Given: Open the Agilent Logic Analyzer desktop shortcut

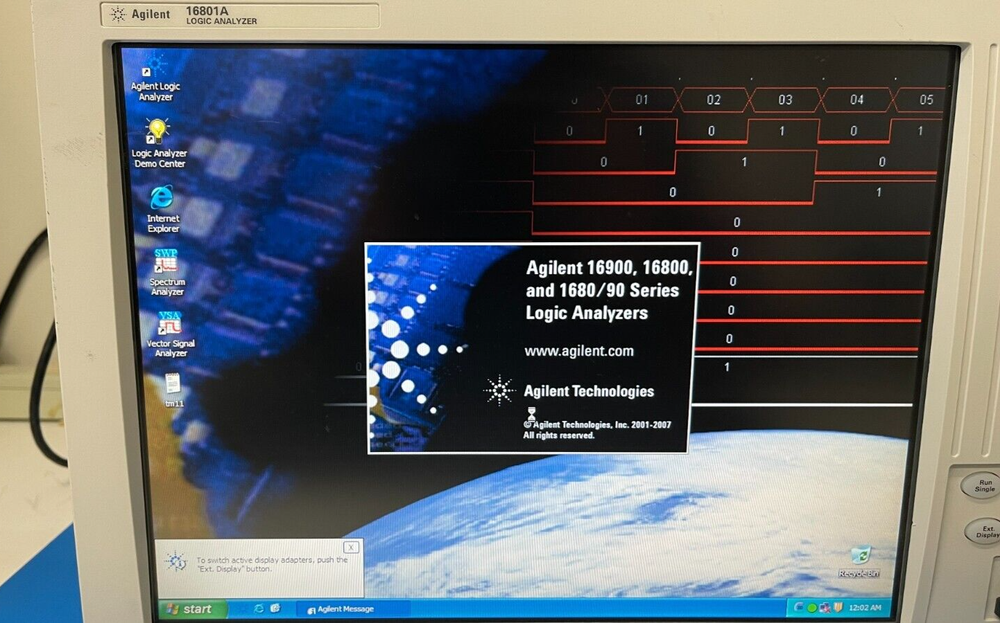Looking at the screenshot, I should coord(155,78).
